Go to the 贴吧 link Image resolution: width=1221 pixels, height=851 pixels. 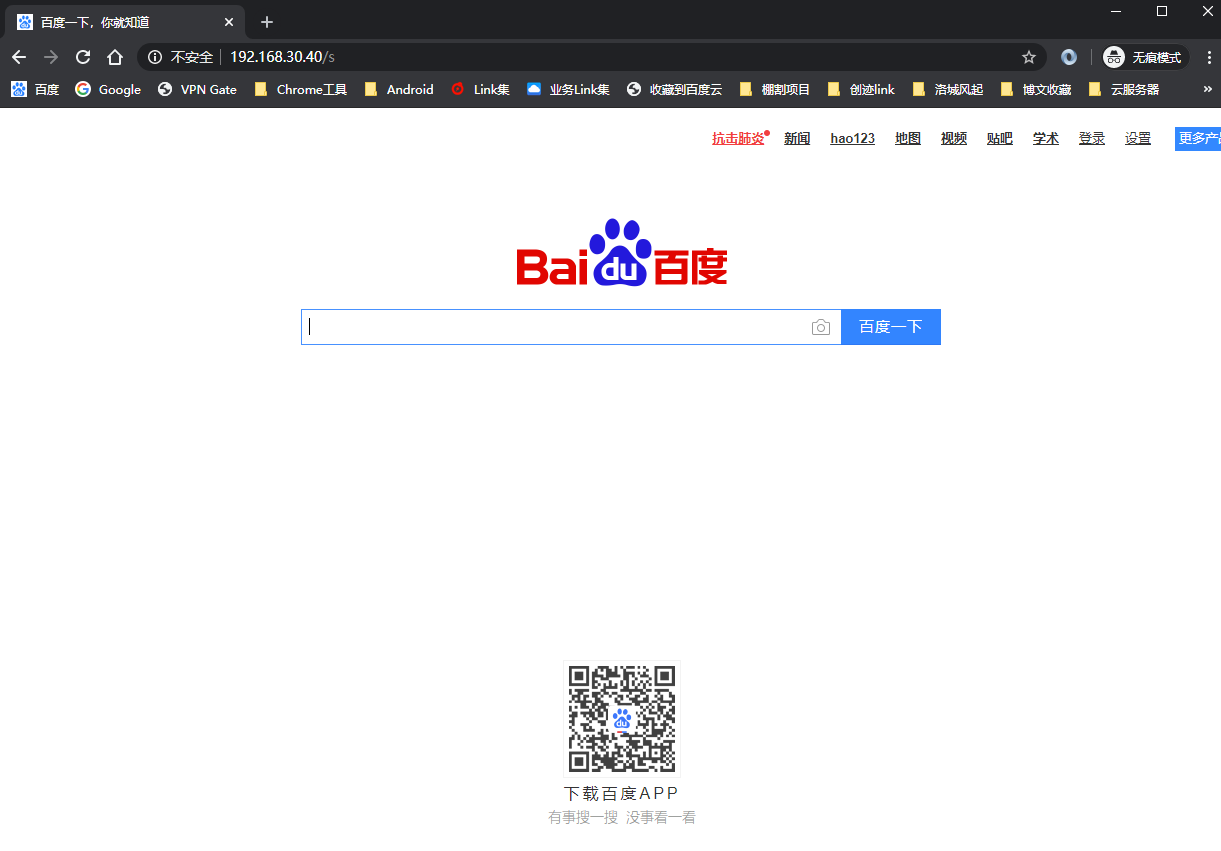pos(1000,139)
